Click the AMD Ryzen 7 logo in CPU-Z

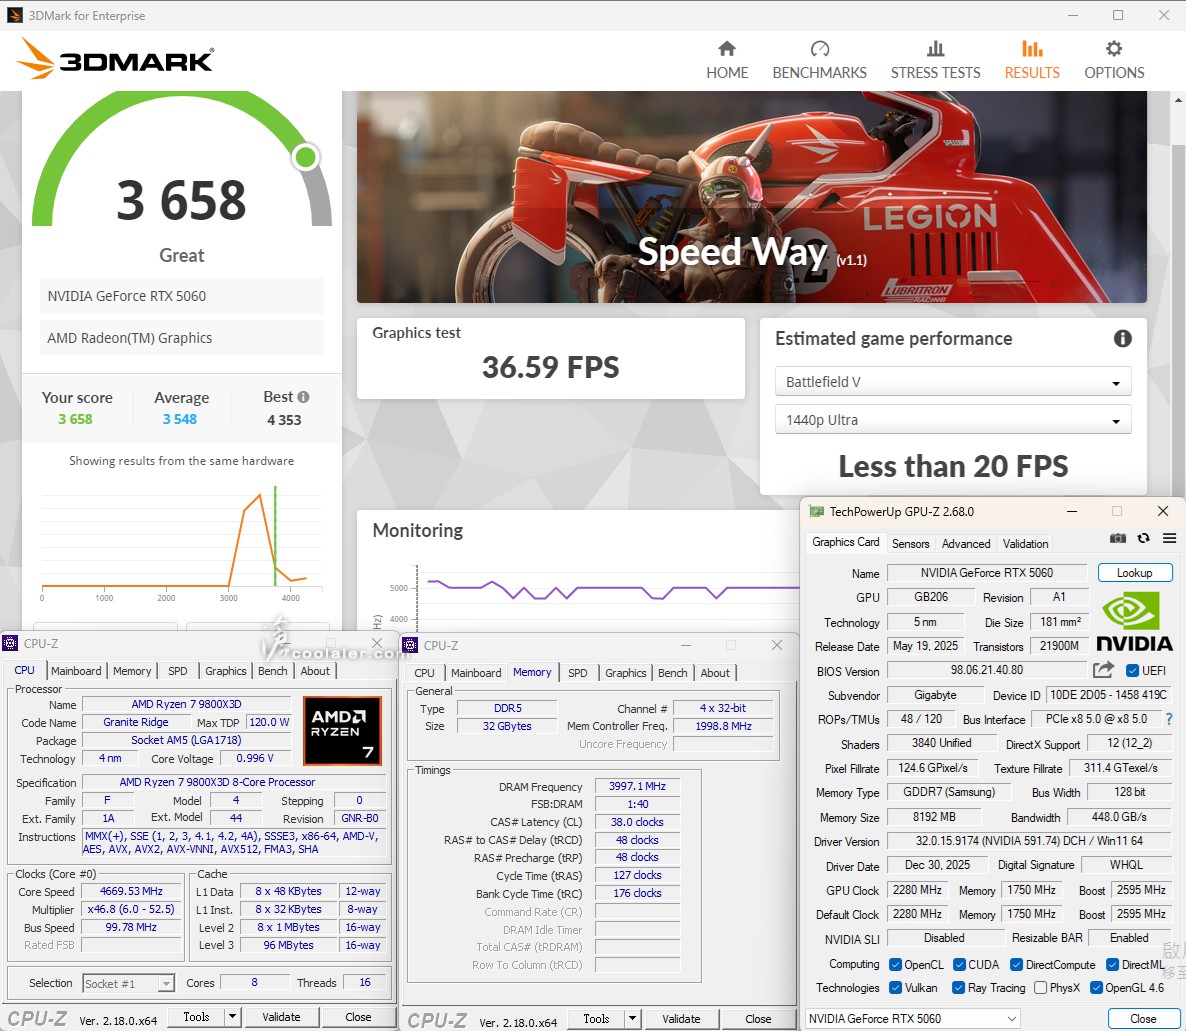(x=342, y=731)
